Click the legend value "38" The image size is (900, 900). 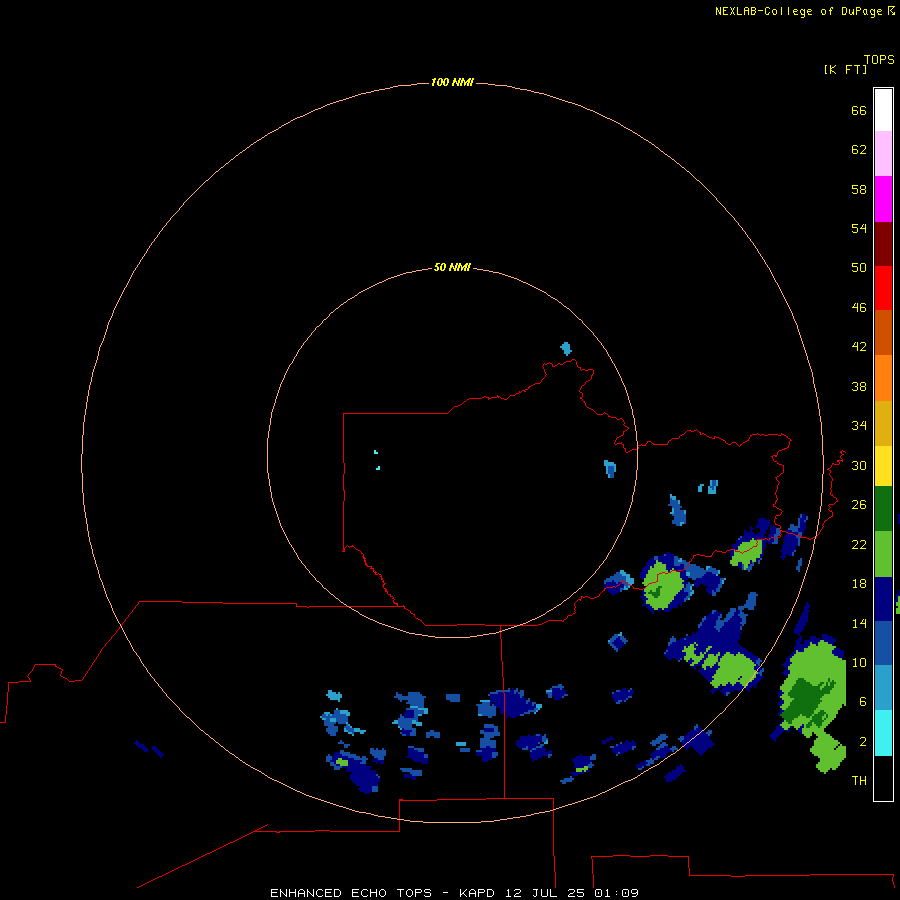click(859, 387)
